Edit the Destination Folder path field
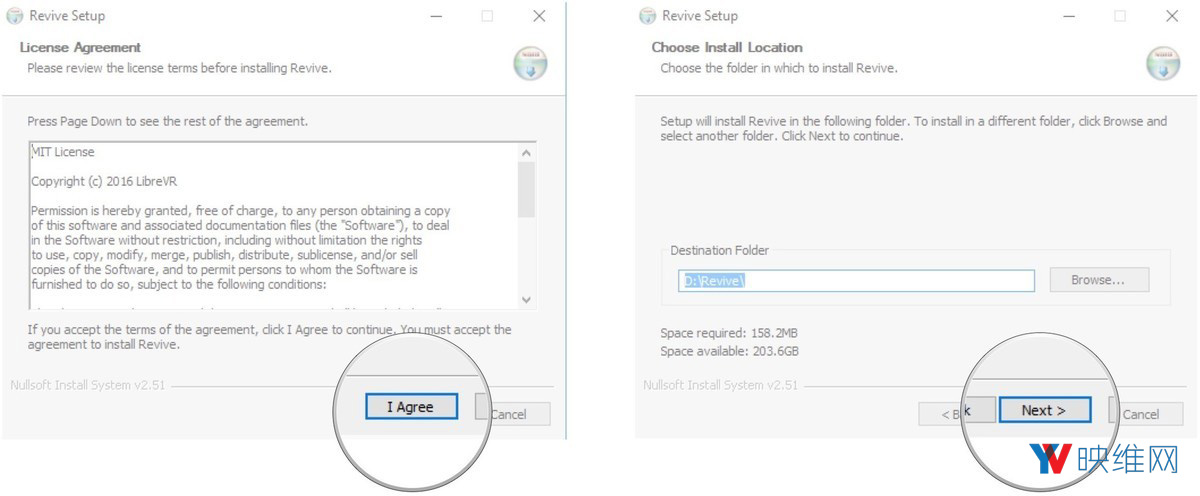1200x496 pixels. [856, 281]
